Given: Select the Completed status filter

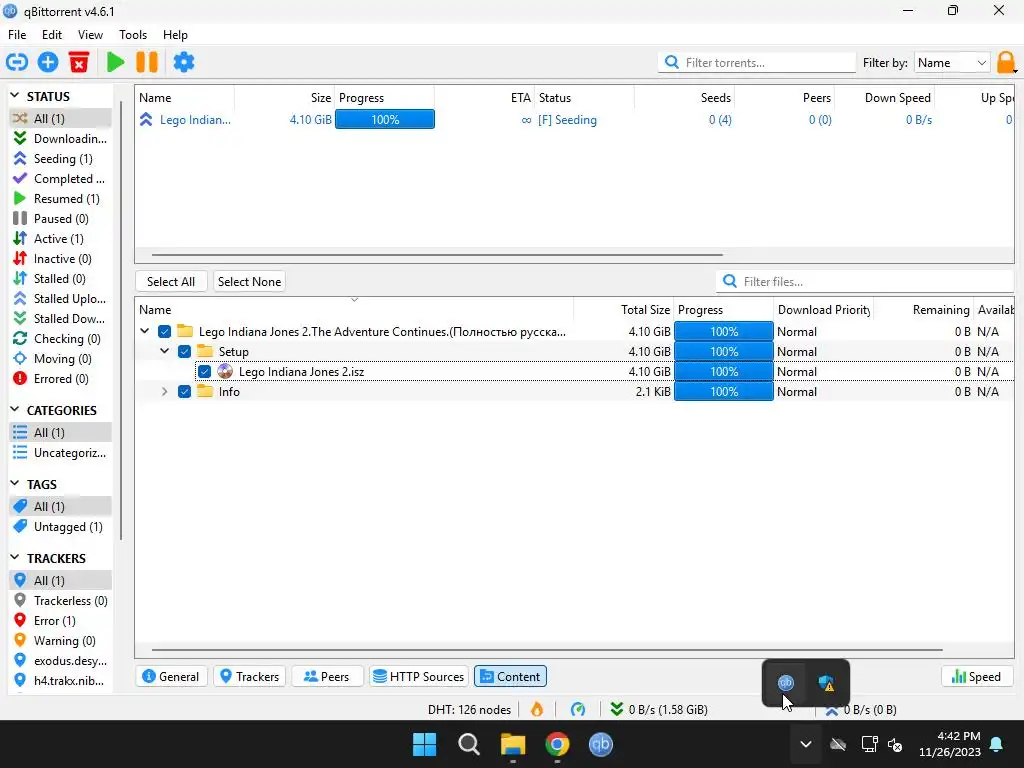Looking at the screenshot, I should pyautogui.click(x=60, y=178).
